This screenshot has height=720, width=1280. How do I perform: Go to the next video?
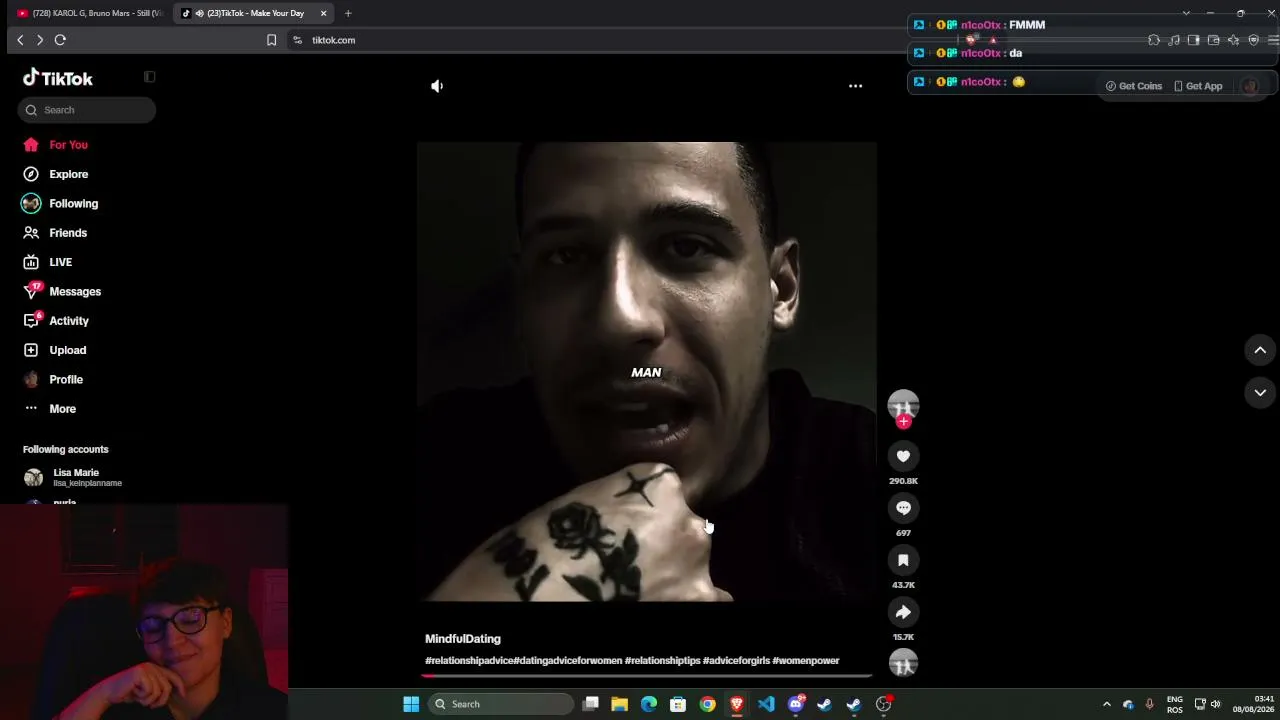(x=1260, y=393)
